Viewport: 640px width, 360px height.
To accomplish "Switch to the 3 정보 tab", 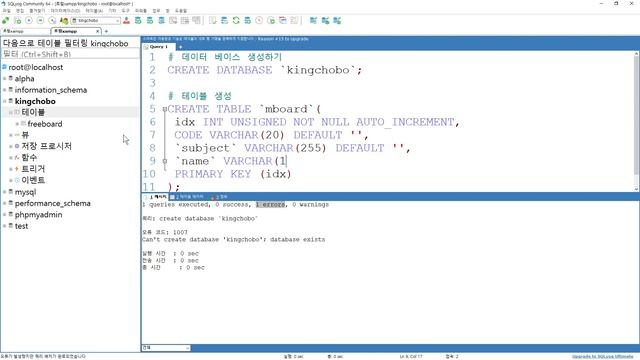I will (219, 197).
